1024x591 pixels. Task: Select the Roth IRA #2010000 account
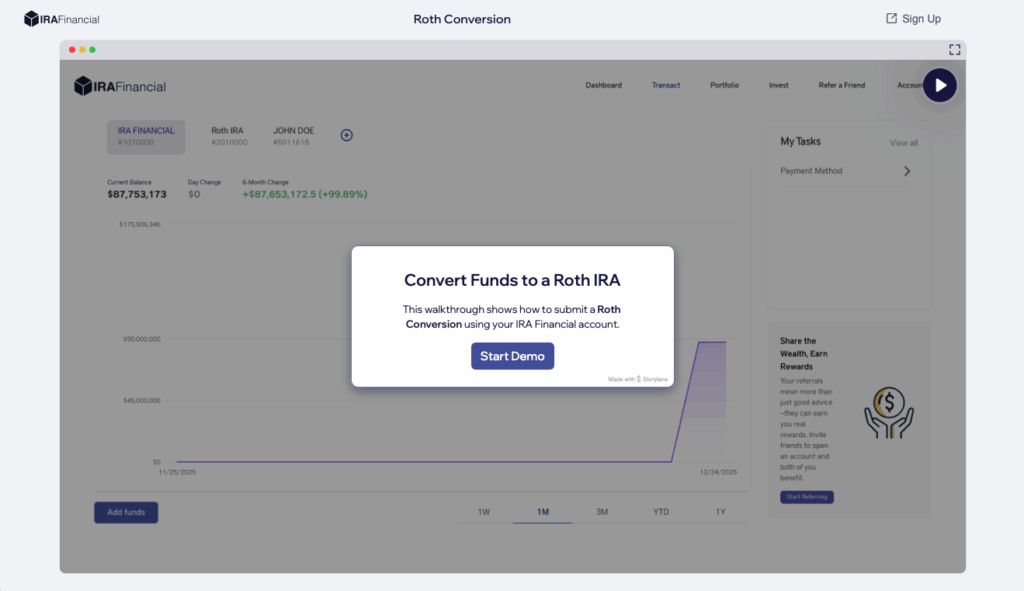(228, 136)
